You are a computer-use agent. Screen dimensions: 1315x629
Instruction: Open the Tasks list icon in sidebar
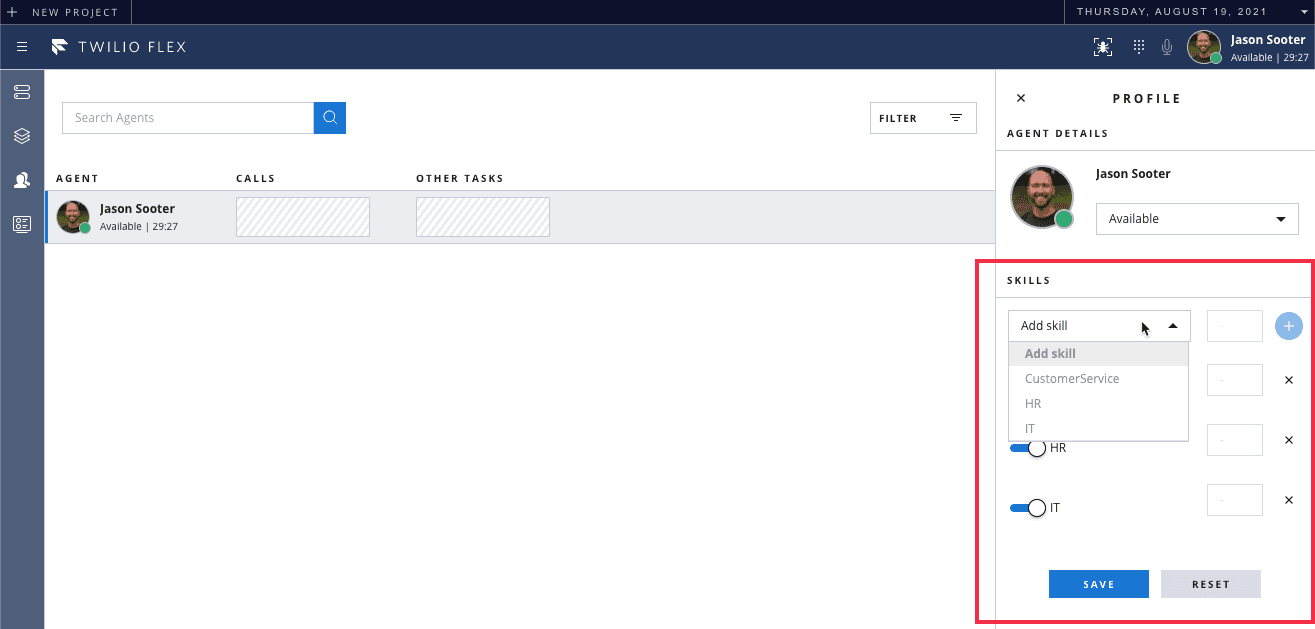22,91
